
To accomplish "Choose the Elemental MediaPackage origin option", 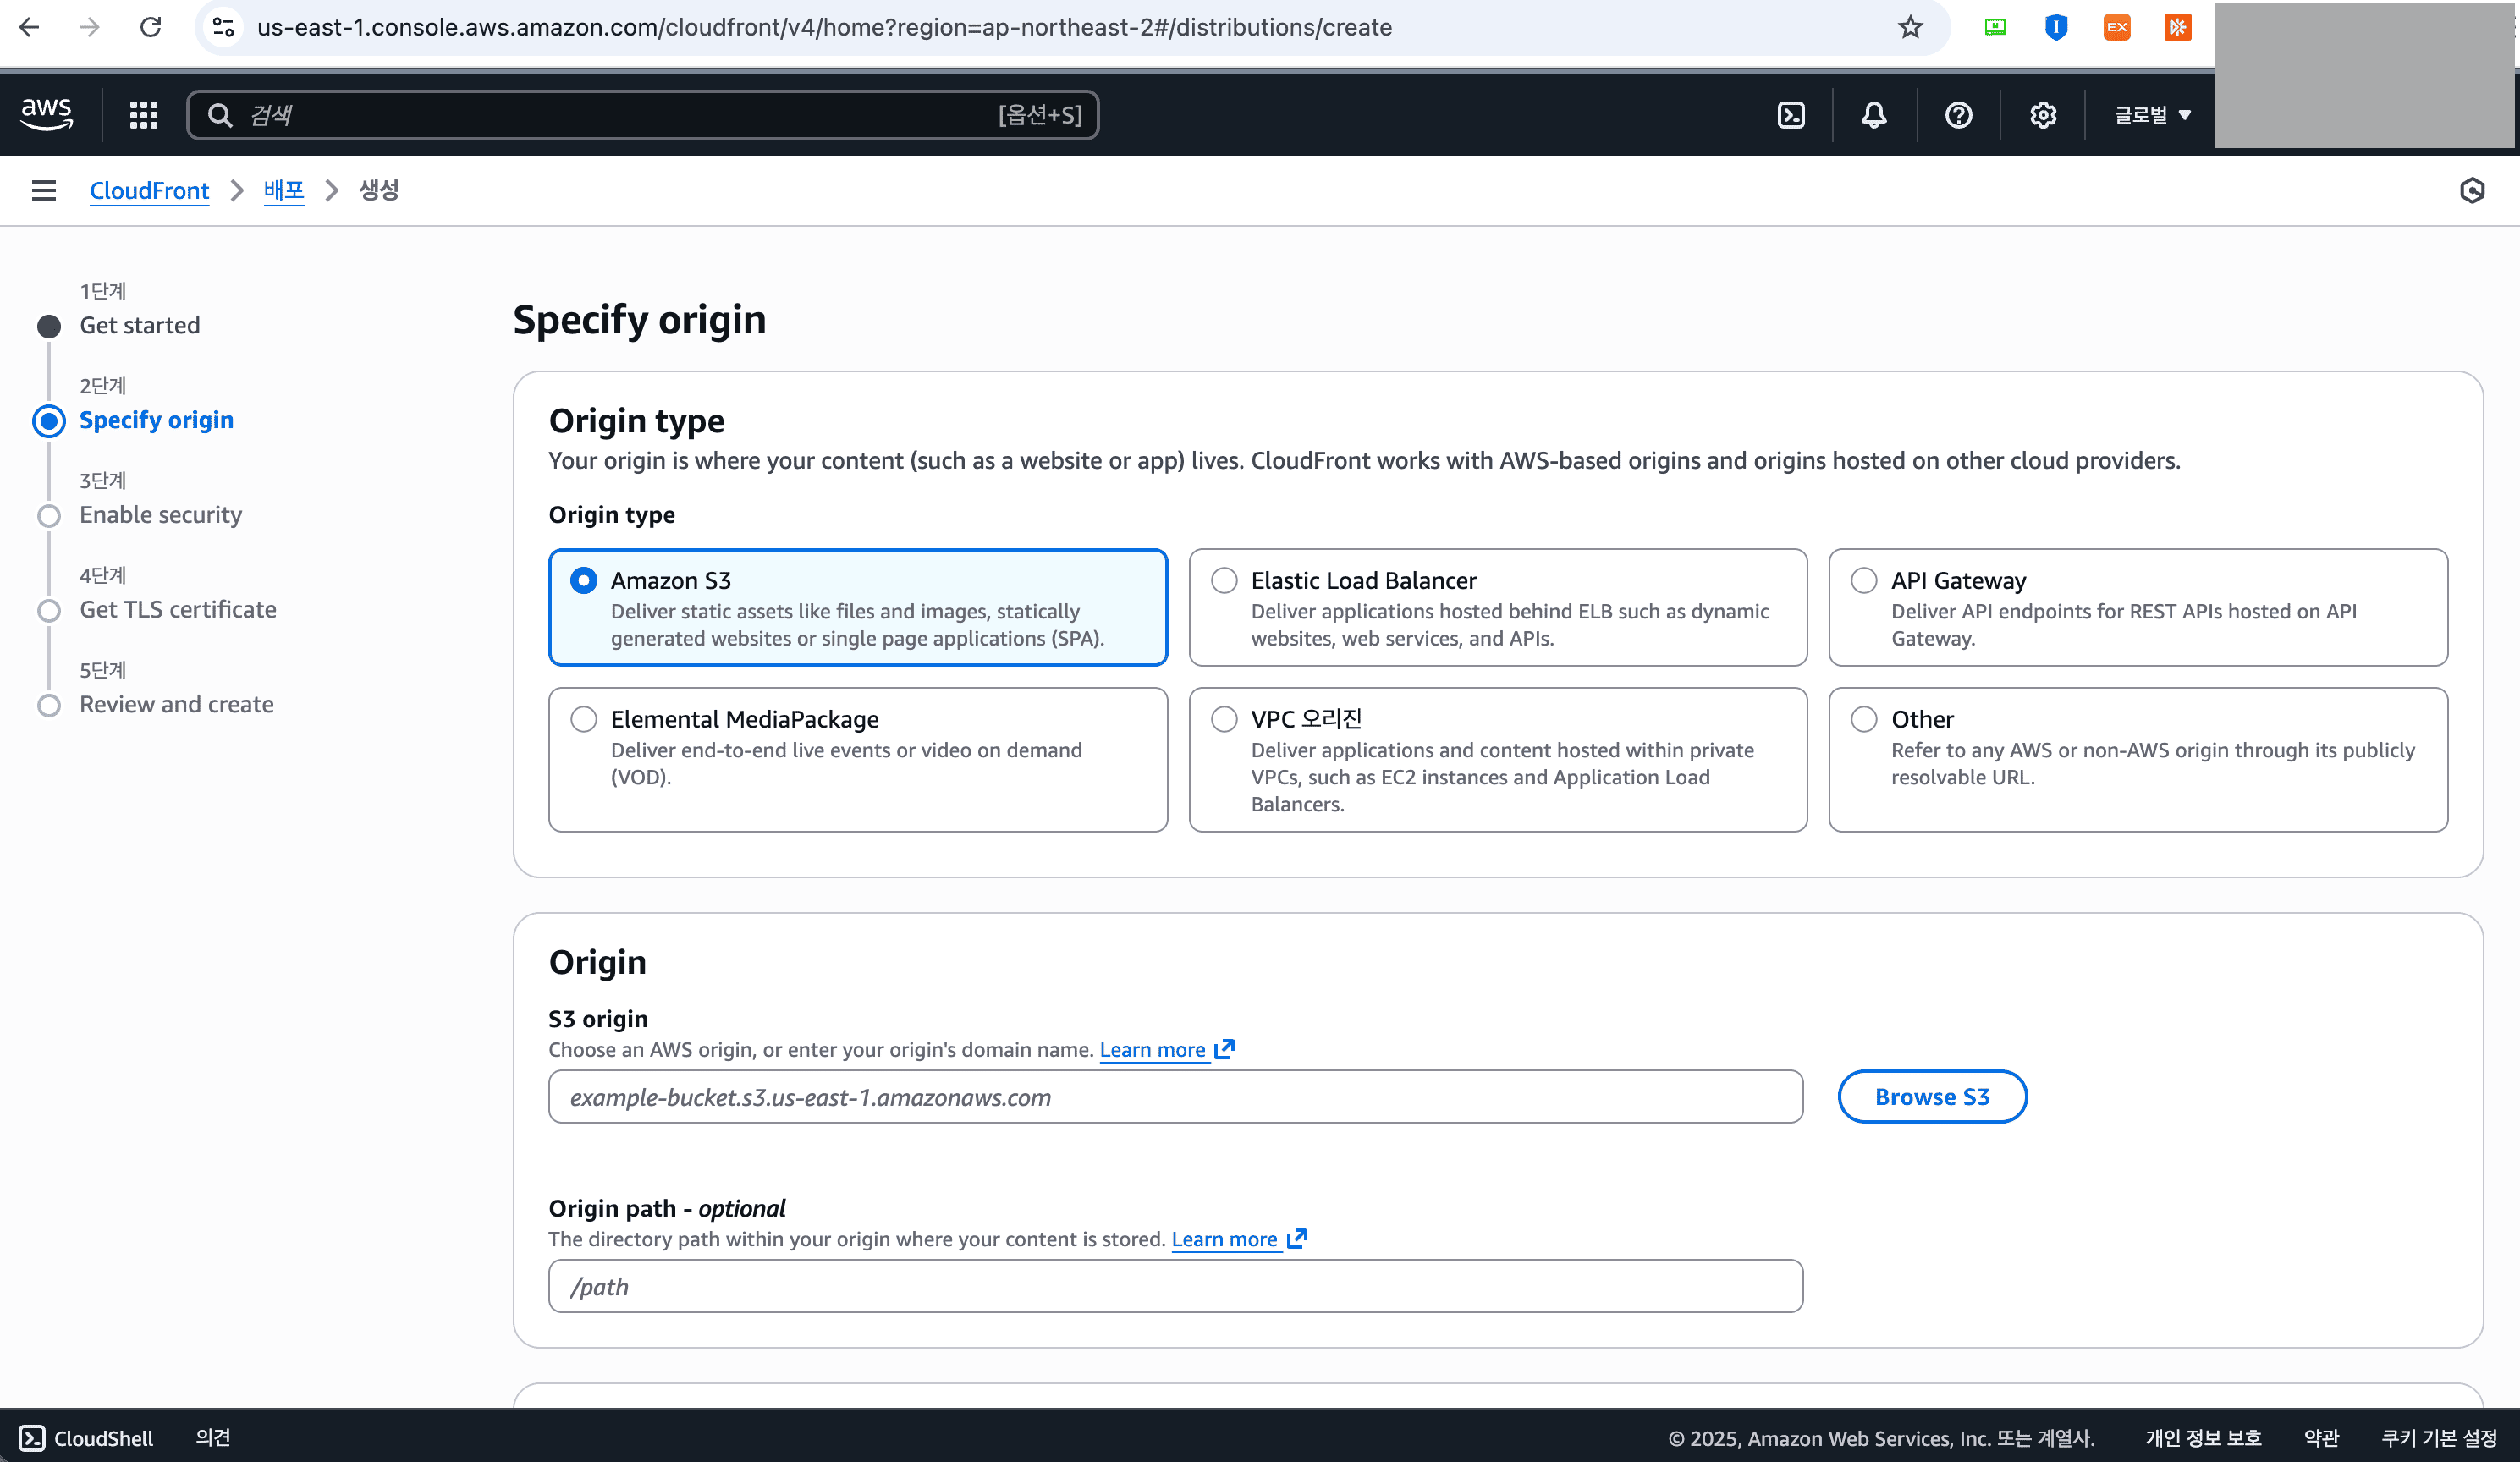I will [584, 720].
